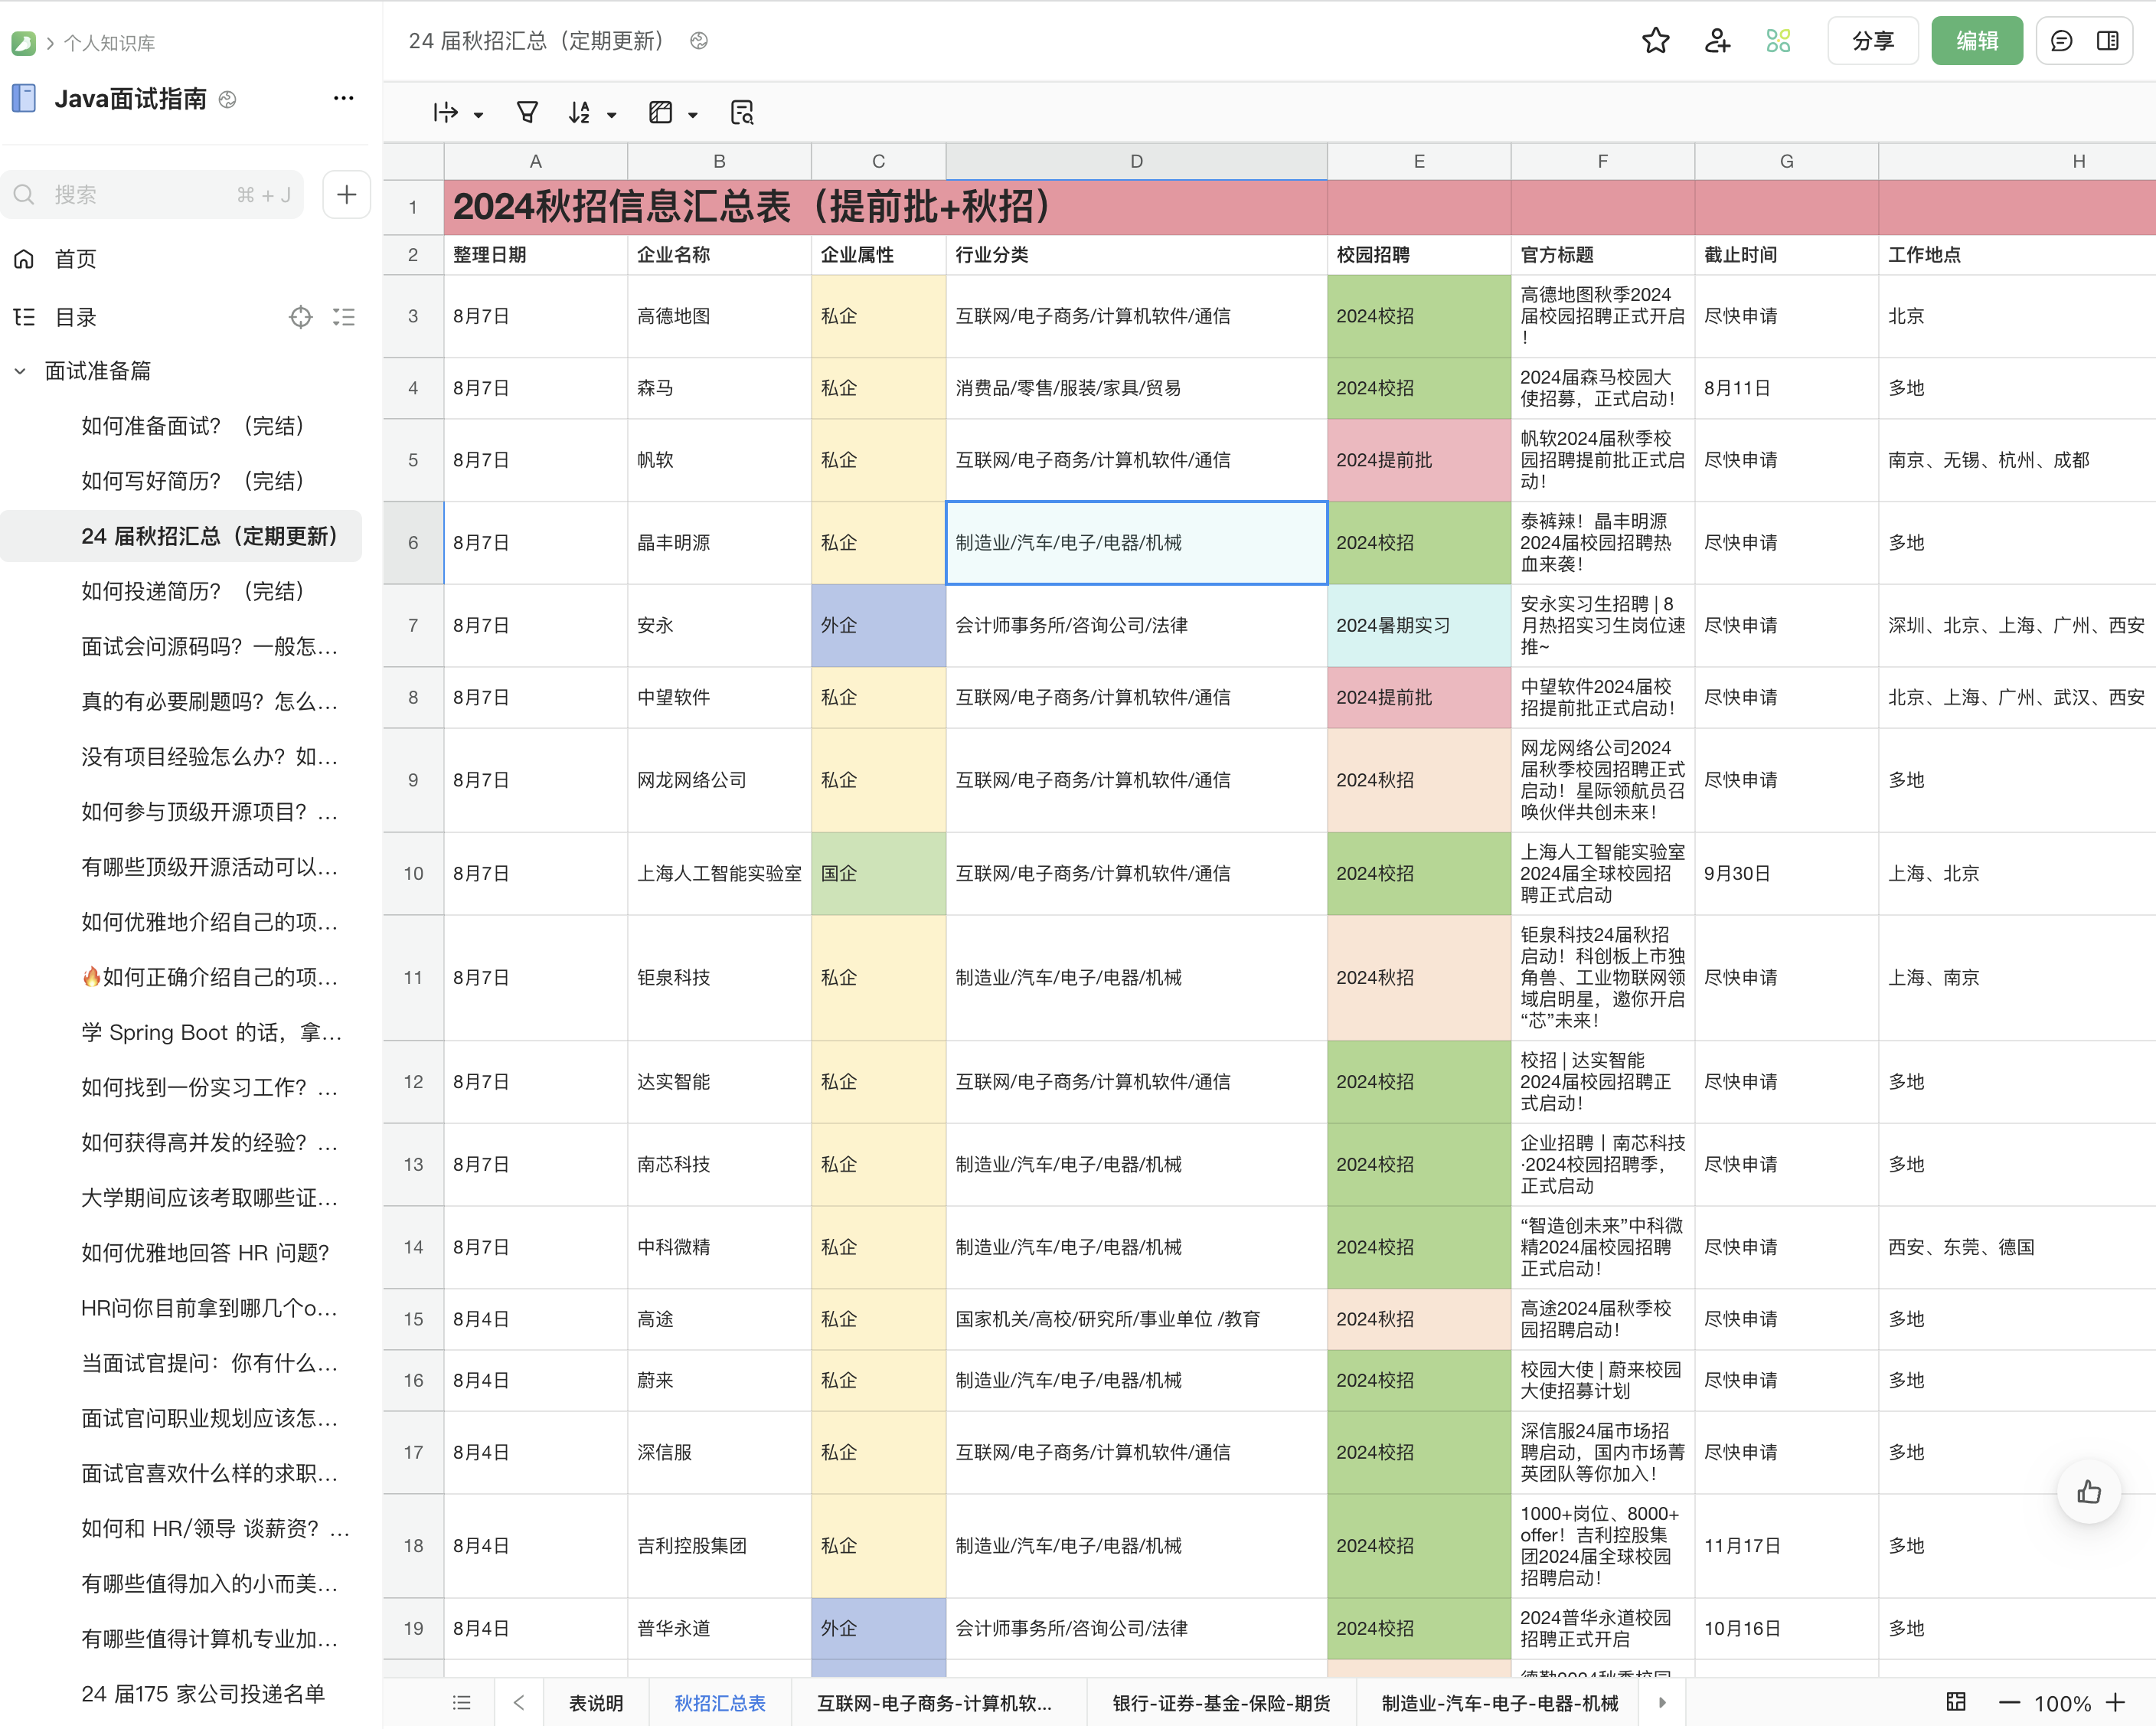The height and width of the screenshot is (1729, 2156).
Task: Select the 西安、东莞、德国 location cell
Action: tap(2016, 1247)
